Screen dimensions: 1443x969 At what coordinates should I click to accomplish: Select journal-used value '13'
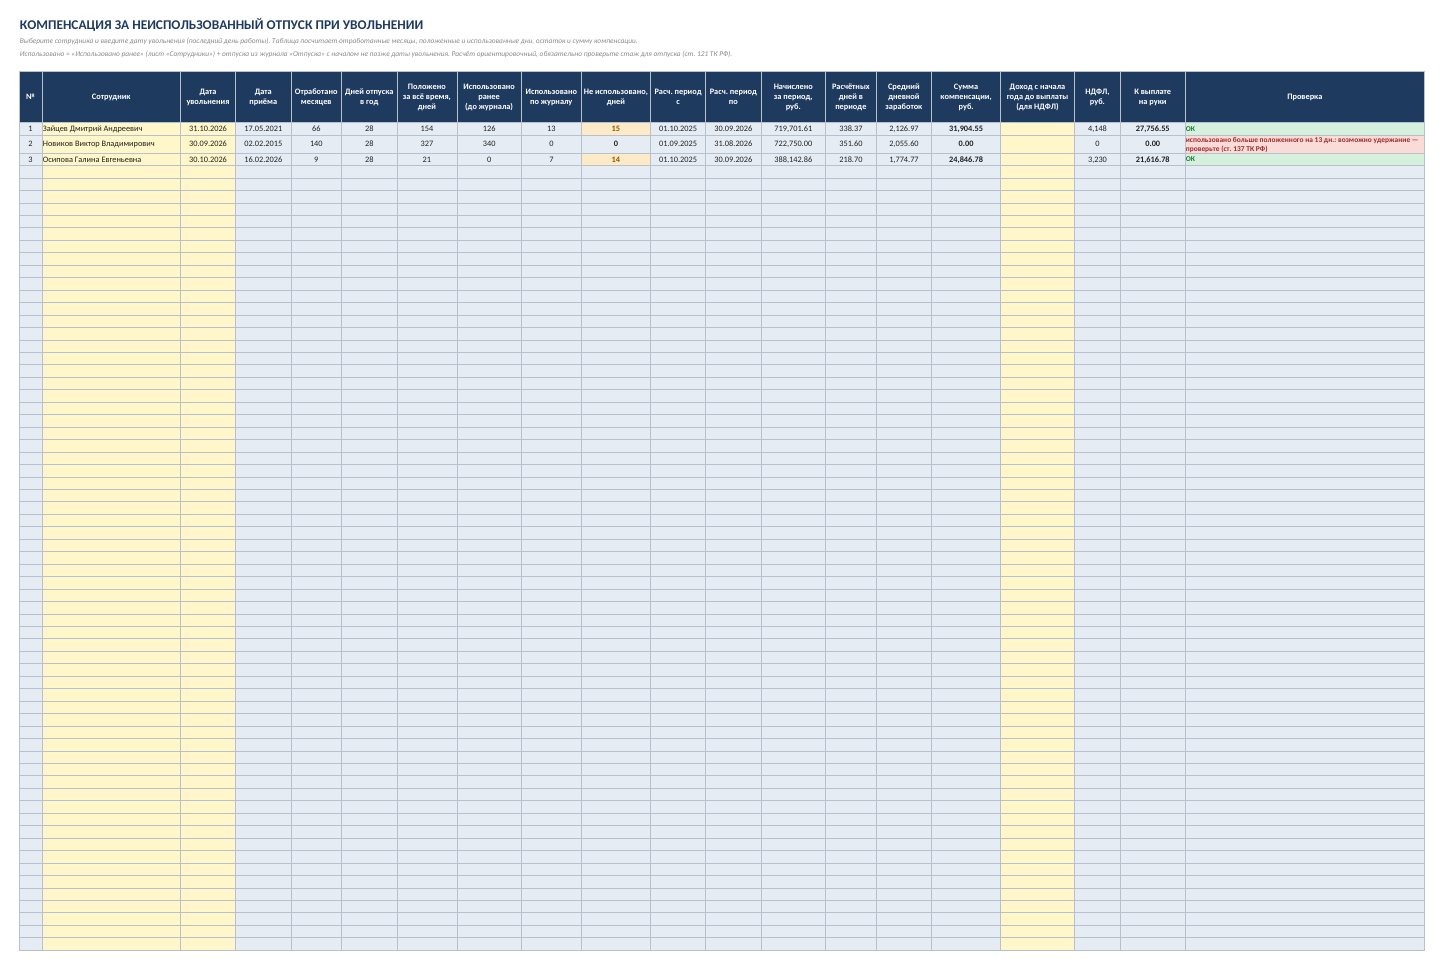coord(551,128)
